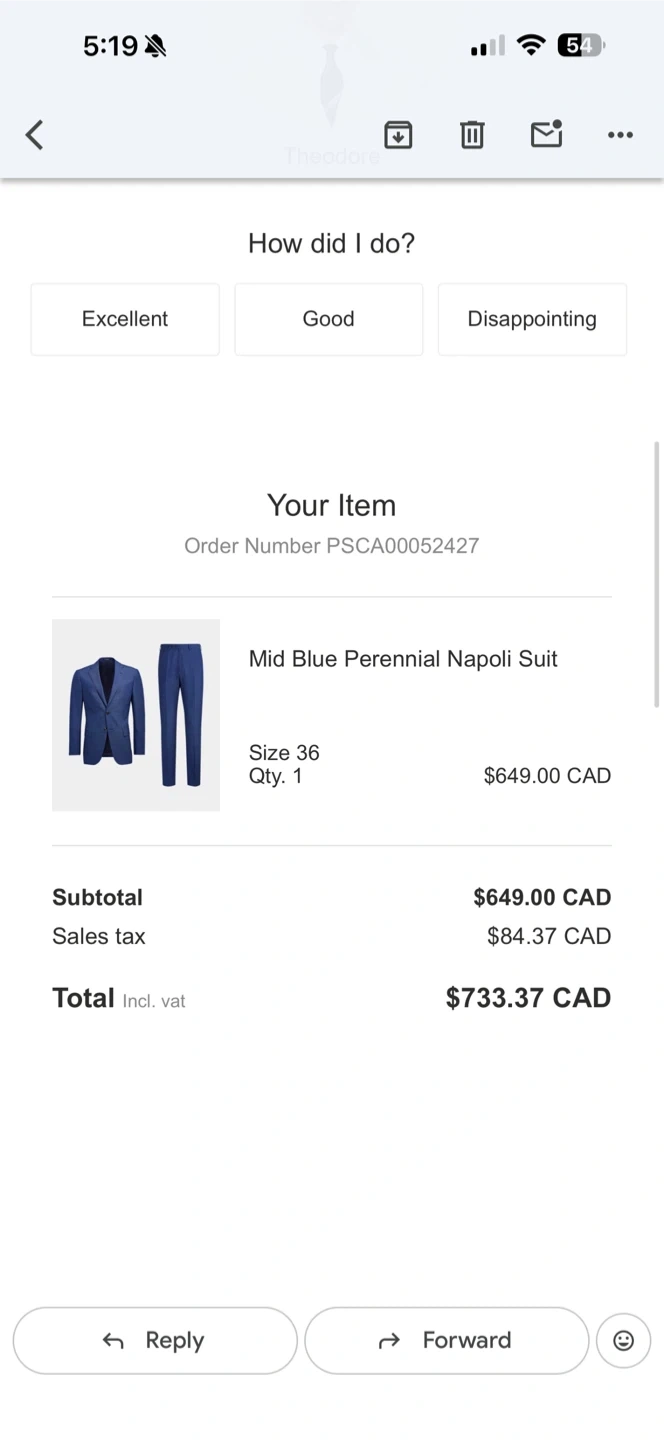Select the Disappointing rating
Image resolution: width=664 pixels, height=1440 pixels.
point(532,319)
